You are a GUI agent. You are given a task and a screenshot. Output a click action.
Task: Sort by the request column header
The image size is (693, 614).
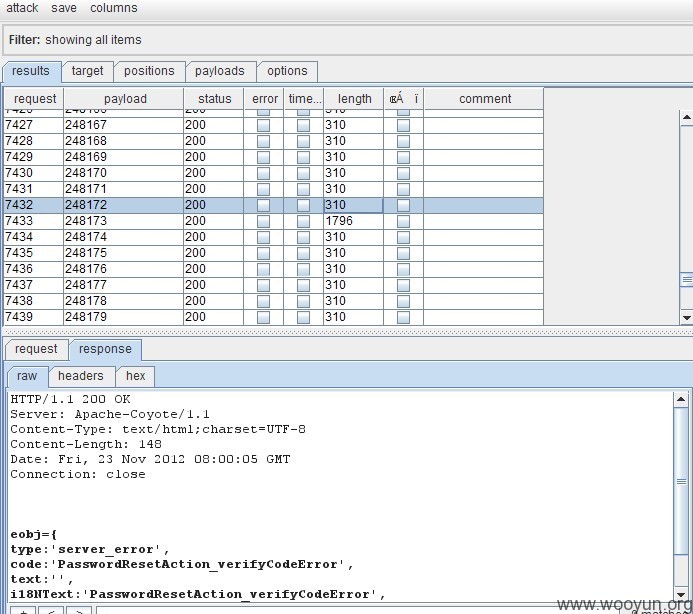[34, 99]
